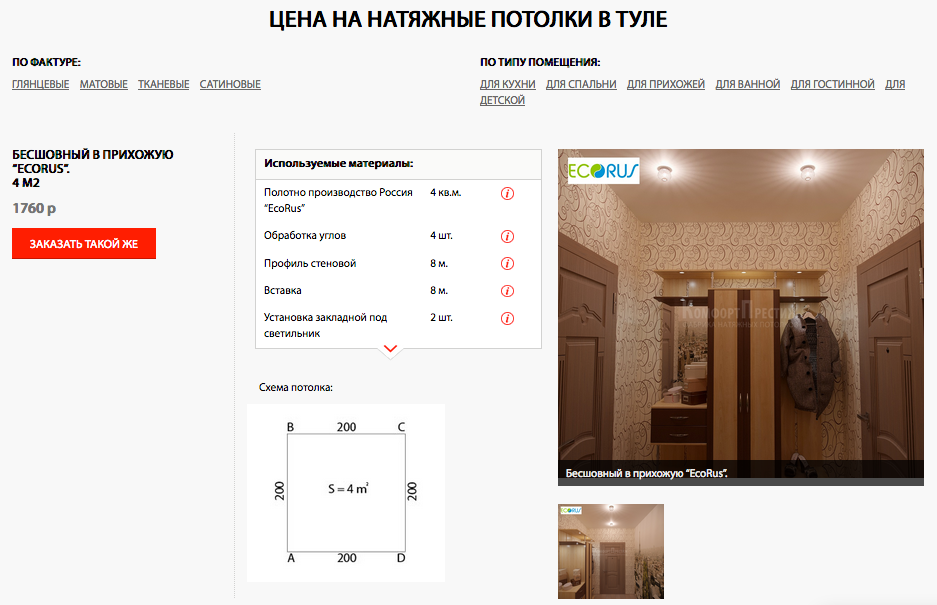Select ДЛЯ ВАННОЙ room type link

coord(748,84)
